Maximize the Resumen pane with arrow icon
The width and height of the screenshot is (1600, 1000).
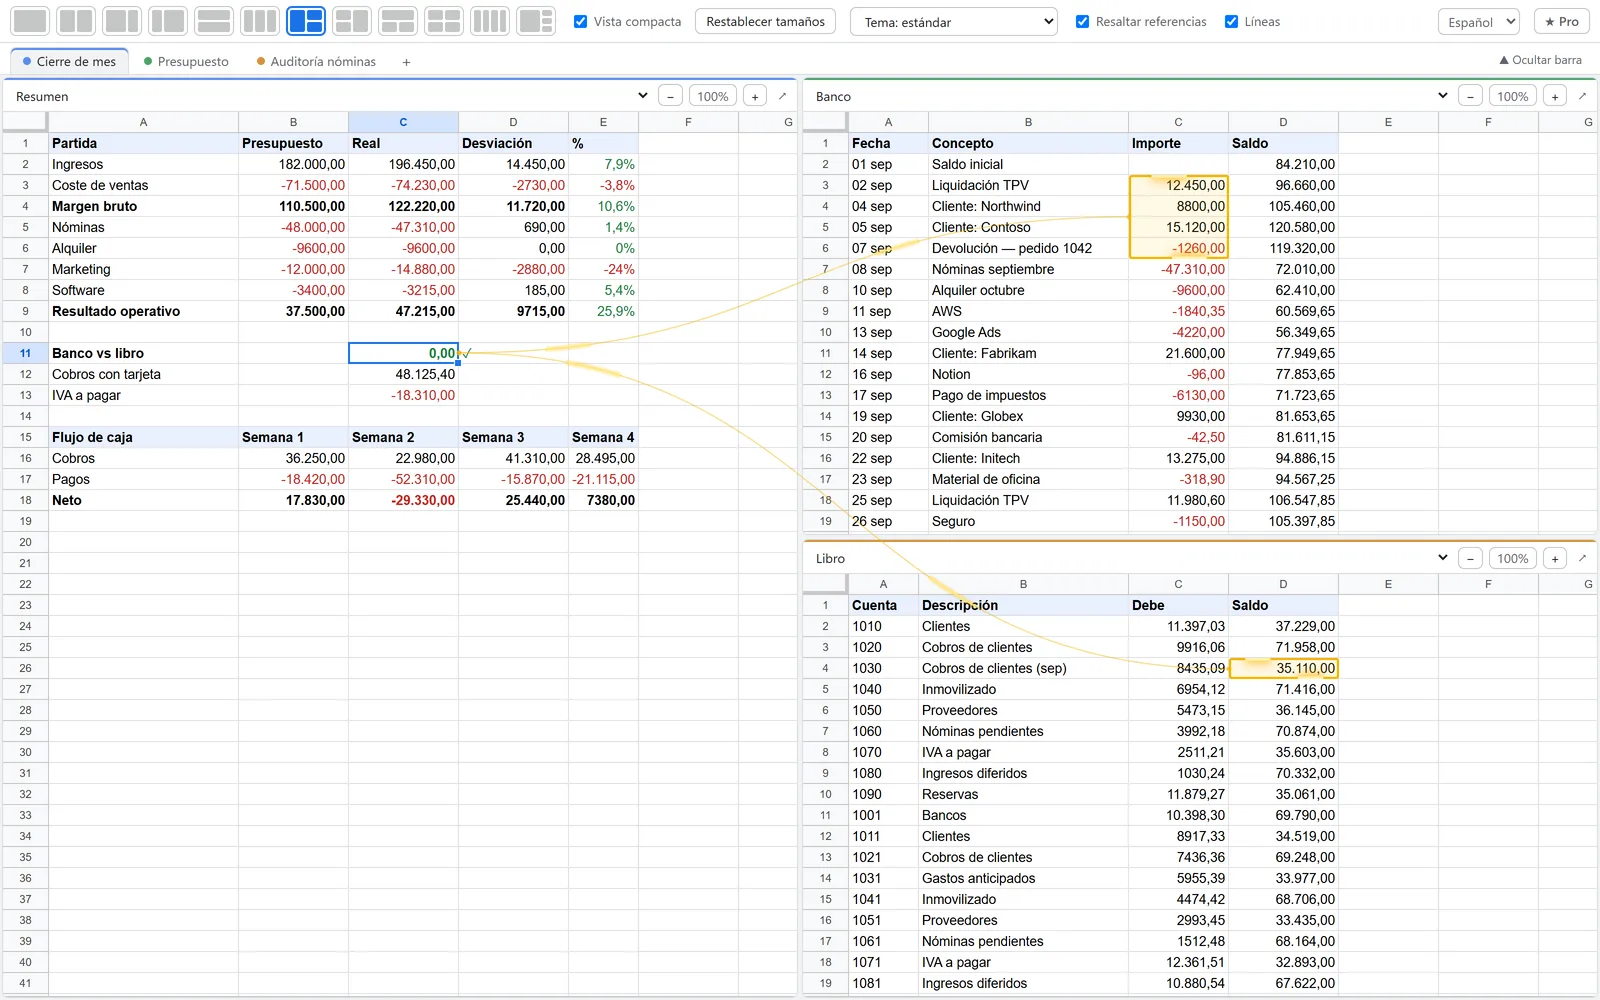(782, 96)
